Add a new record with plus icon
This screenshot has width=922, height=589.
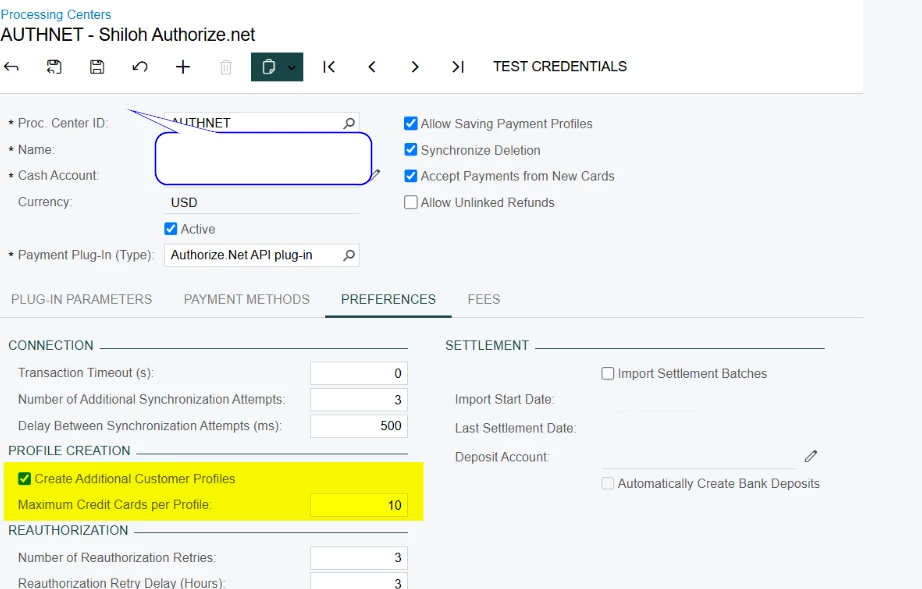coord(183,67)
